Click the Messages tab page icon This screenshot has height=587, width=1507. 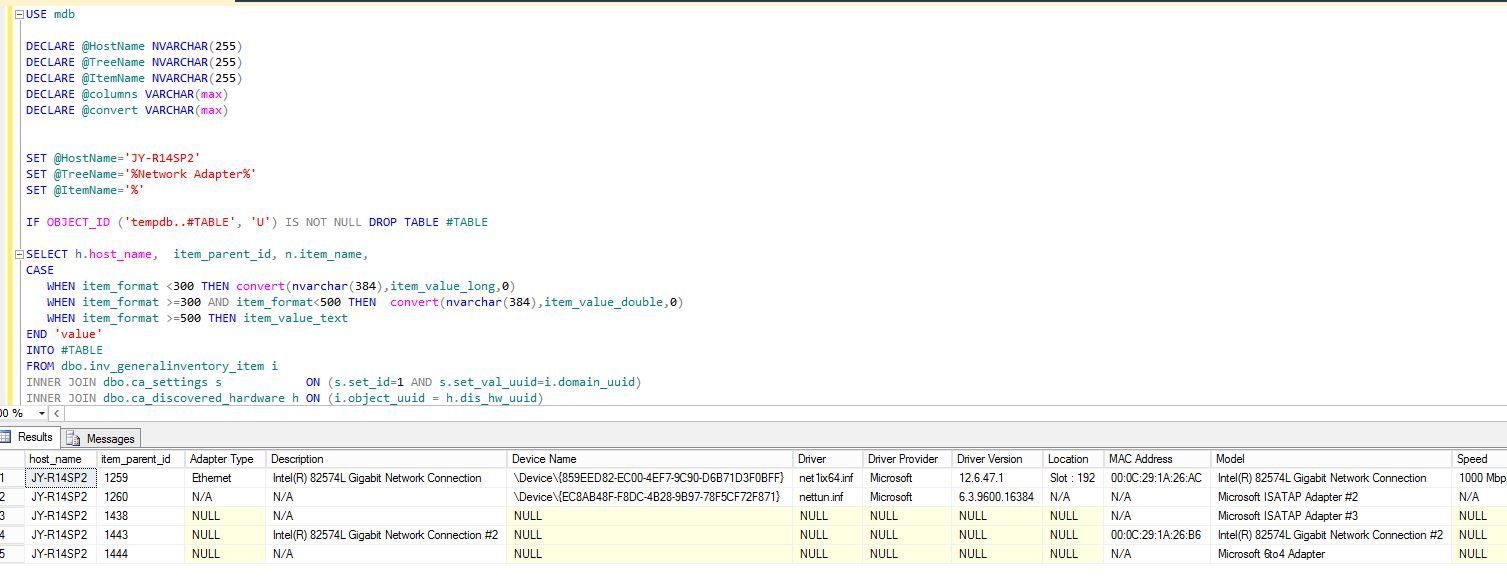pyautogui.click(x=74, y=438)
